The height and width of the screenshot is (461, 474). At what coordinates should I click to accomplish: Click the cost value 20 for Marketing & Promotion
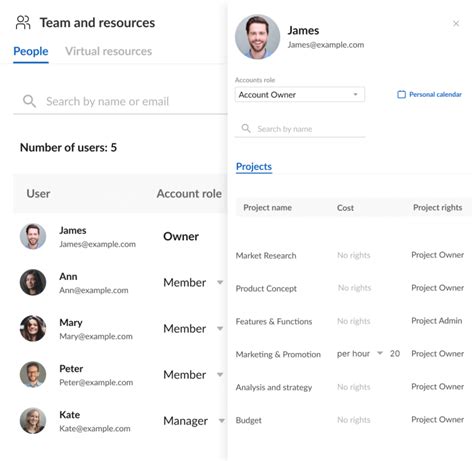click(395, 354)
